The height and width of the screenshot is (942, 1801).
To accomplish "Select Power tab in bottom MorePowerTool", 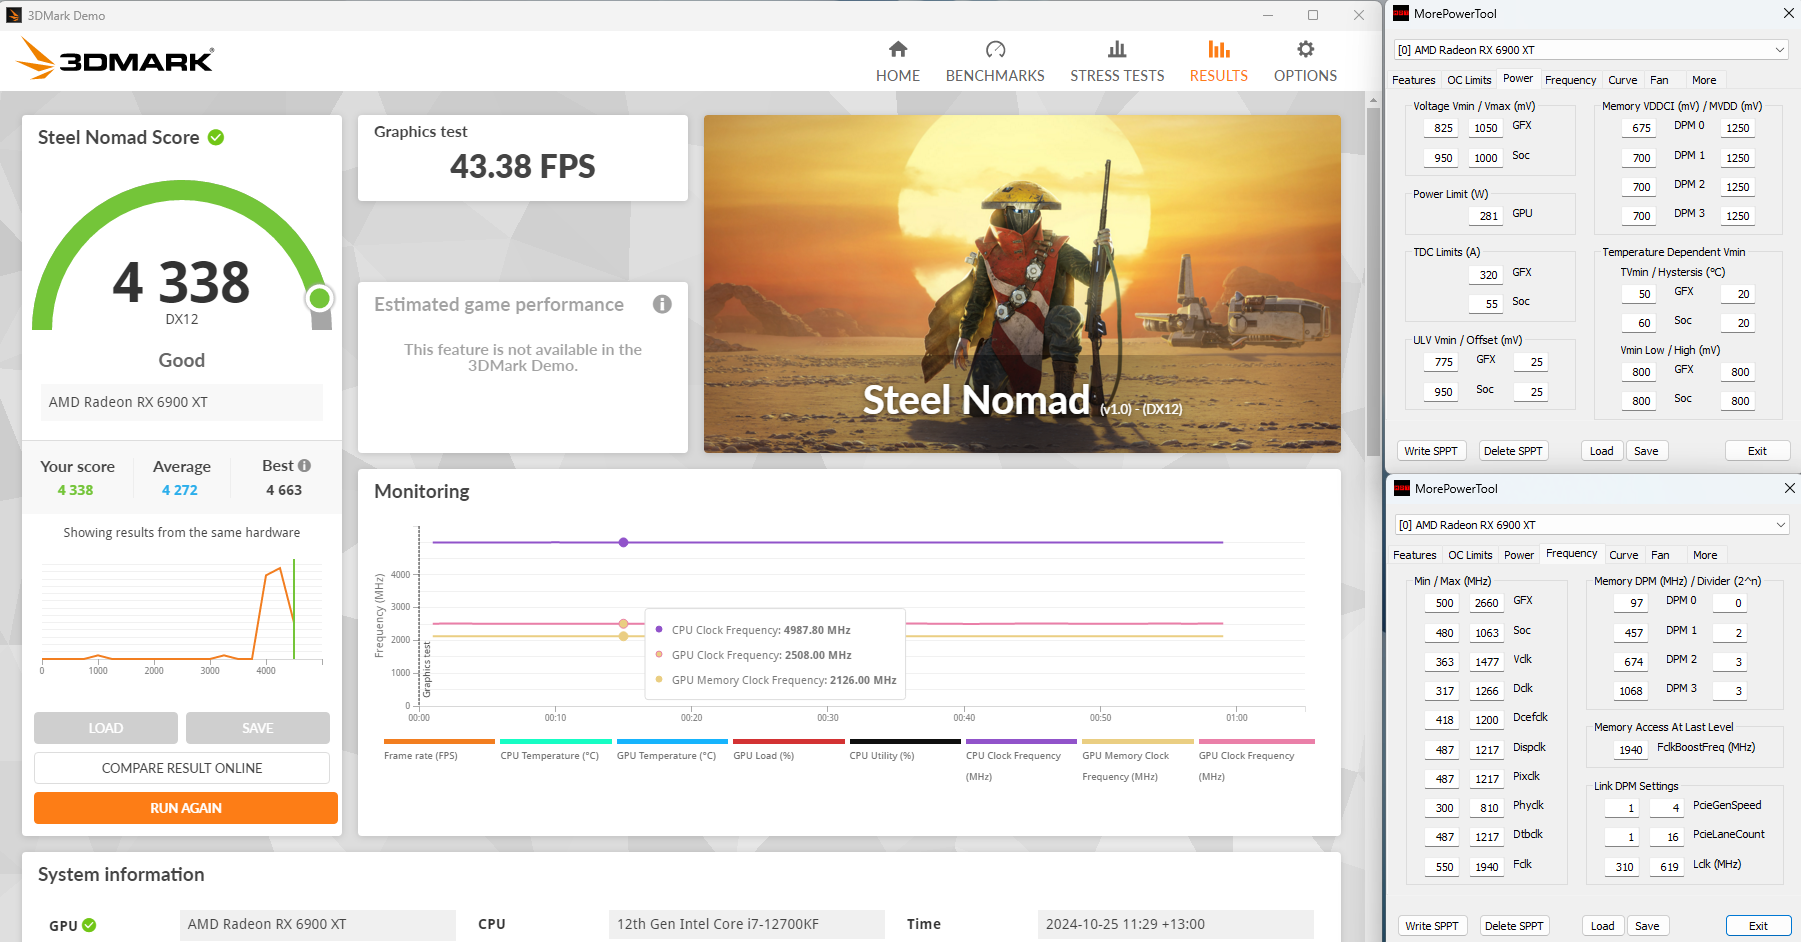I will (1518, 555).
